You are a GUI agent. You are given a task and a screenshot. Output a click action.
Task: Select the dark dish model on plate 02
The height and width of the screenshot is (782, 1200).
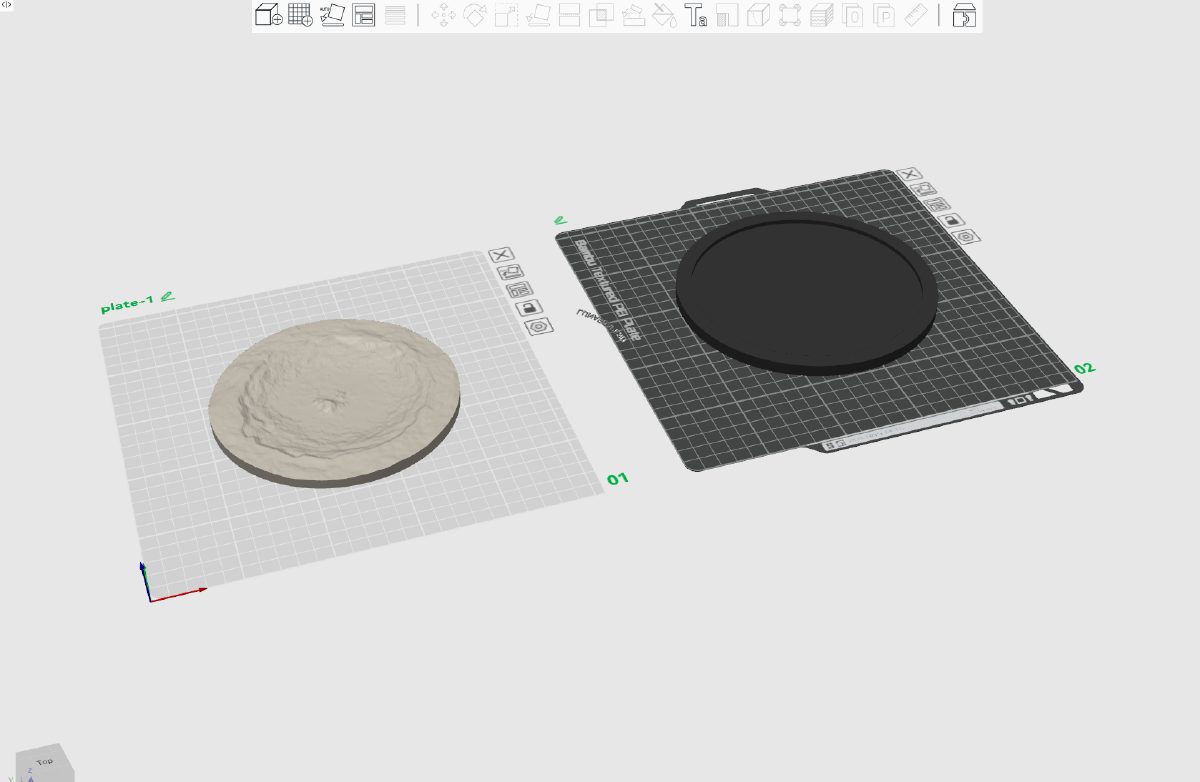coord(806,292)
